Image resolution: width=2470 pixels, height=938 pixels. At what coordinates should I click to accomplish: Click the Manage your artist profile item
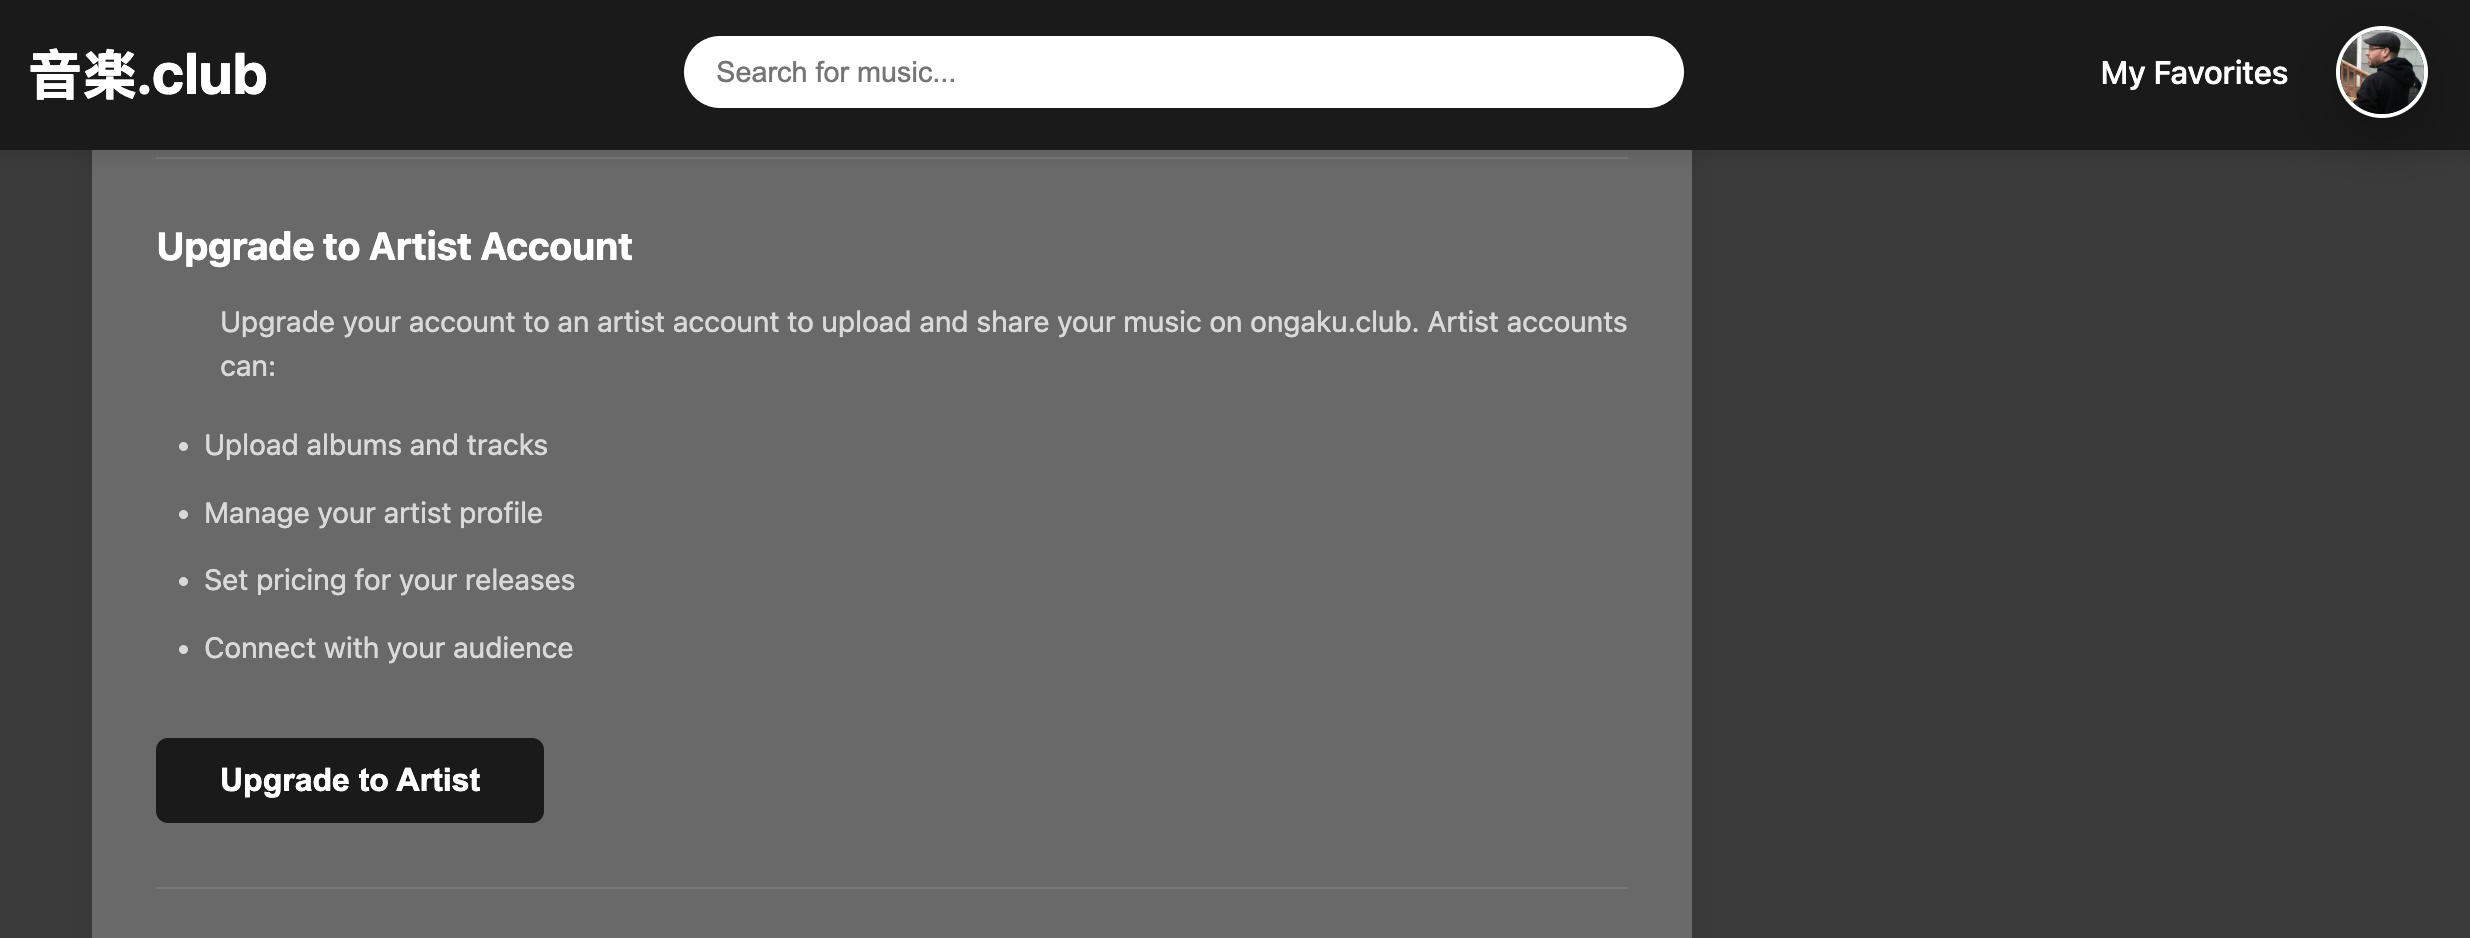[x=372, y=513]
